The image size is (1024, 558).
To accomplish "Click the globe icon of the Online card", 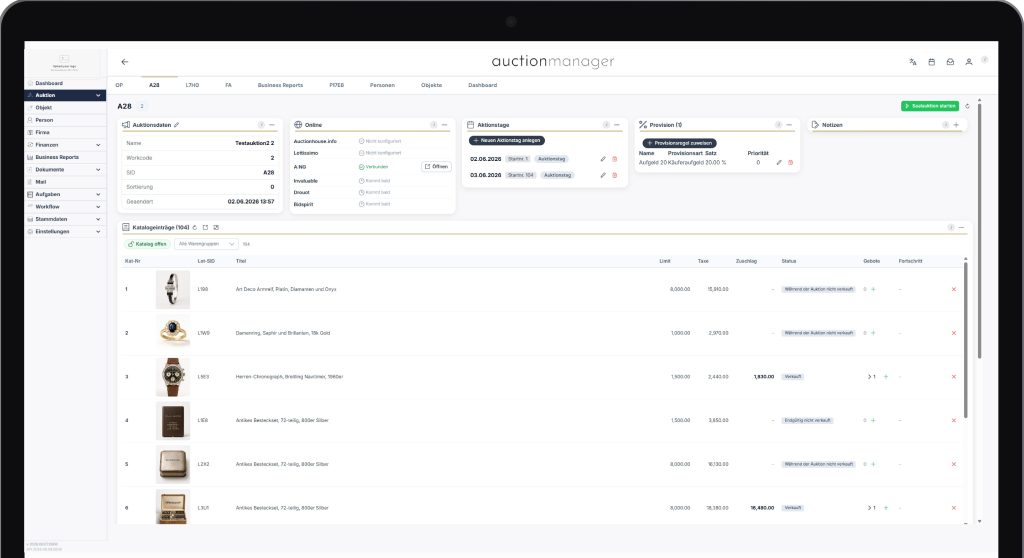I will 298,125.
